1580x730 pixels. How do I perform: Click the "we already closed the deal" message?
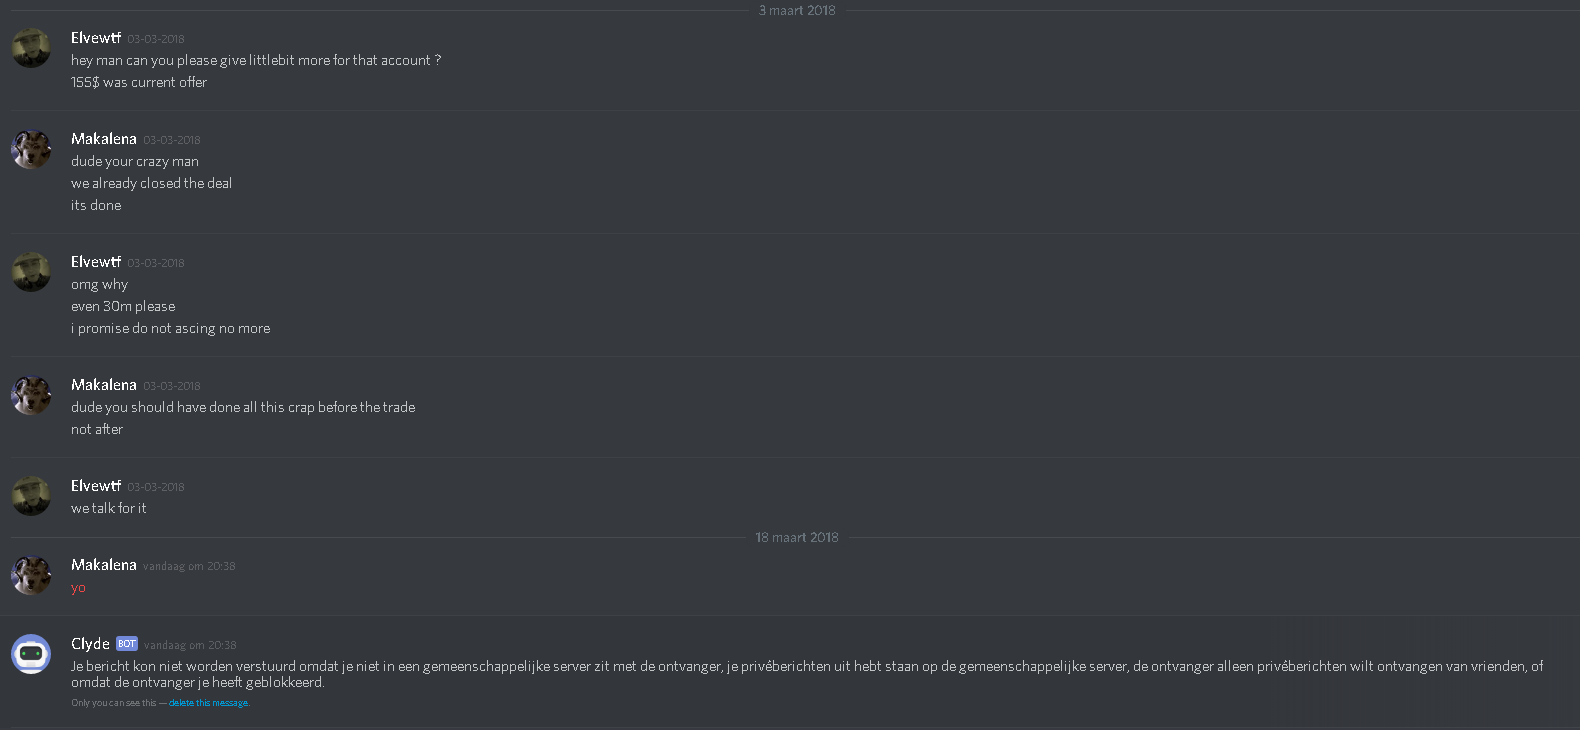151,183
